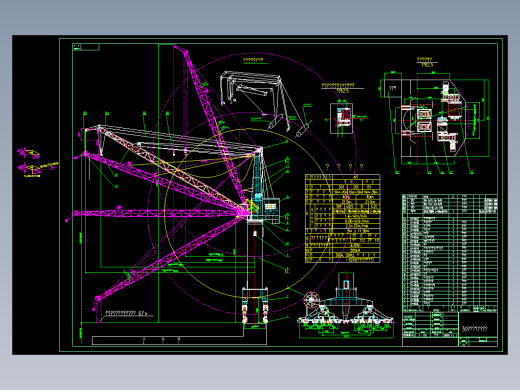Click the underlined title above the plan view
This screenshot has height=390, width=520.
pos(427,62)
